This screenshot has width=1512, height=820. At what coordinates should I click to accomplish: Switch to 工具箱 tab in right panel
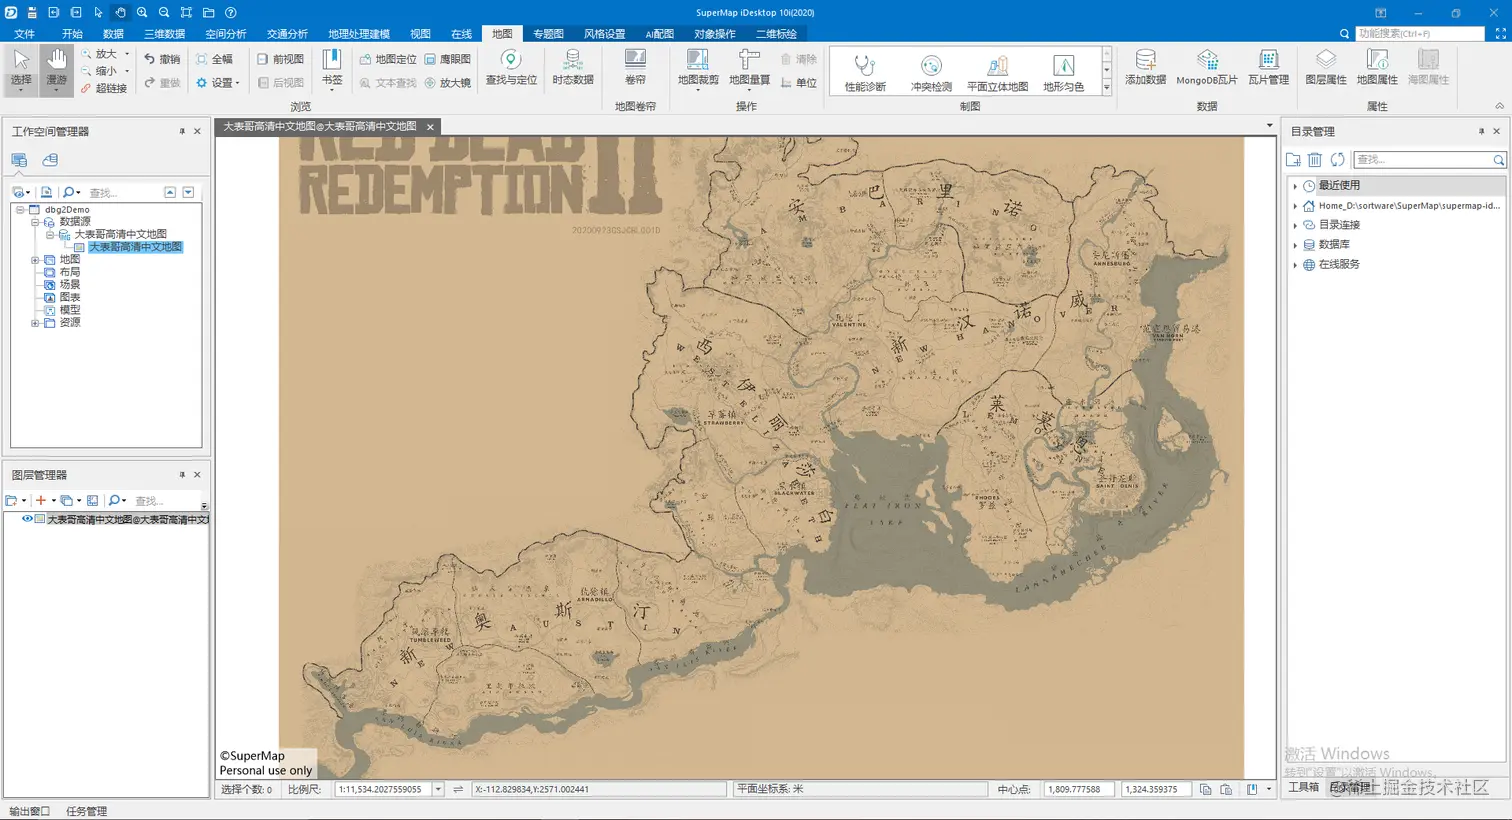(1303, 787)
